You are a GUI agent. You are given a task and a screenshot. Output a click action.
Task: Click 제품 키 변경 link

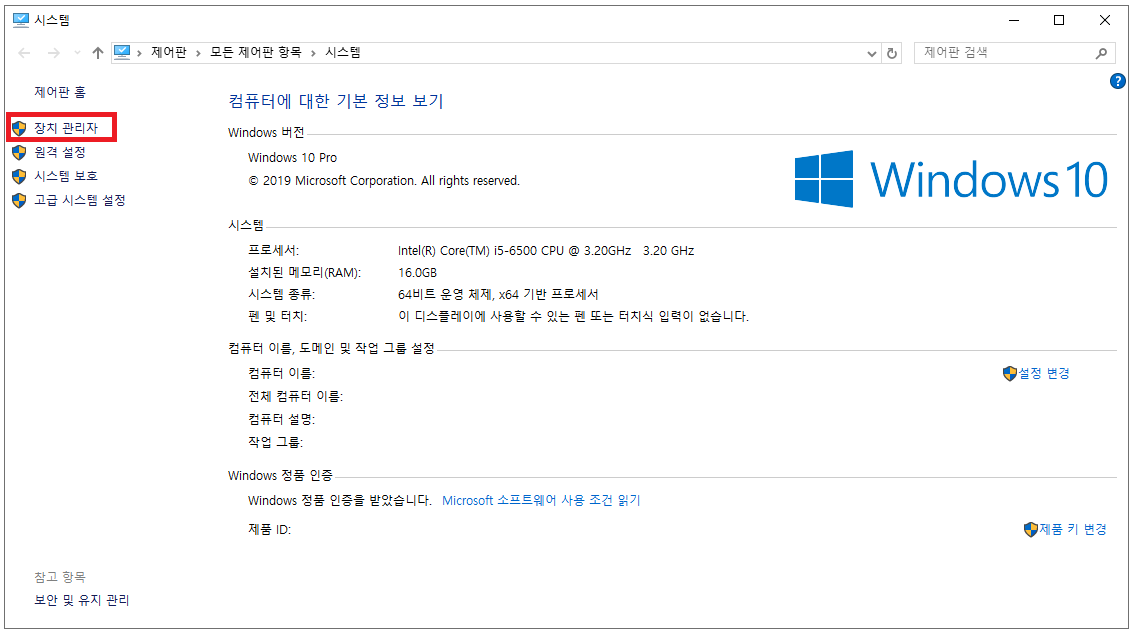(x=1073, y=530)
